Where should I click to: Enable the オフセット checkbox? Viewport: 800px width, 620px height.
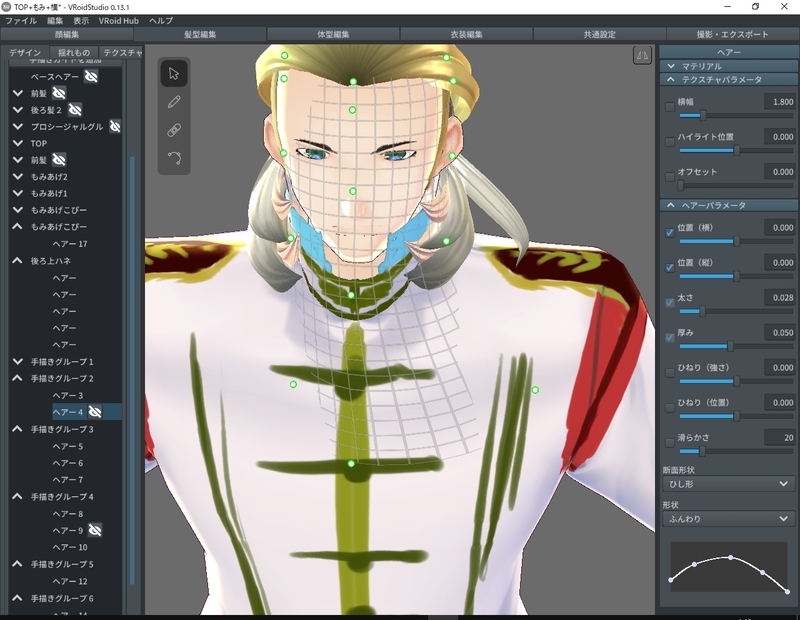(x=670, y=177)
